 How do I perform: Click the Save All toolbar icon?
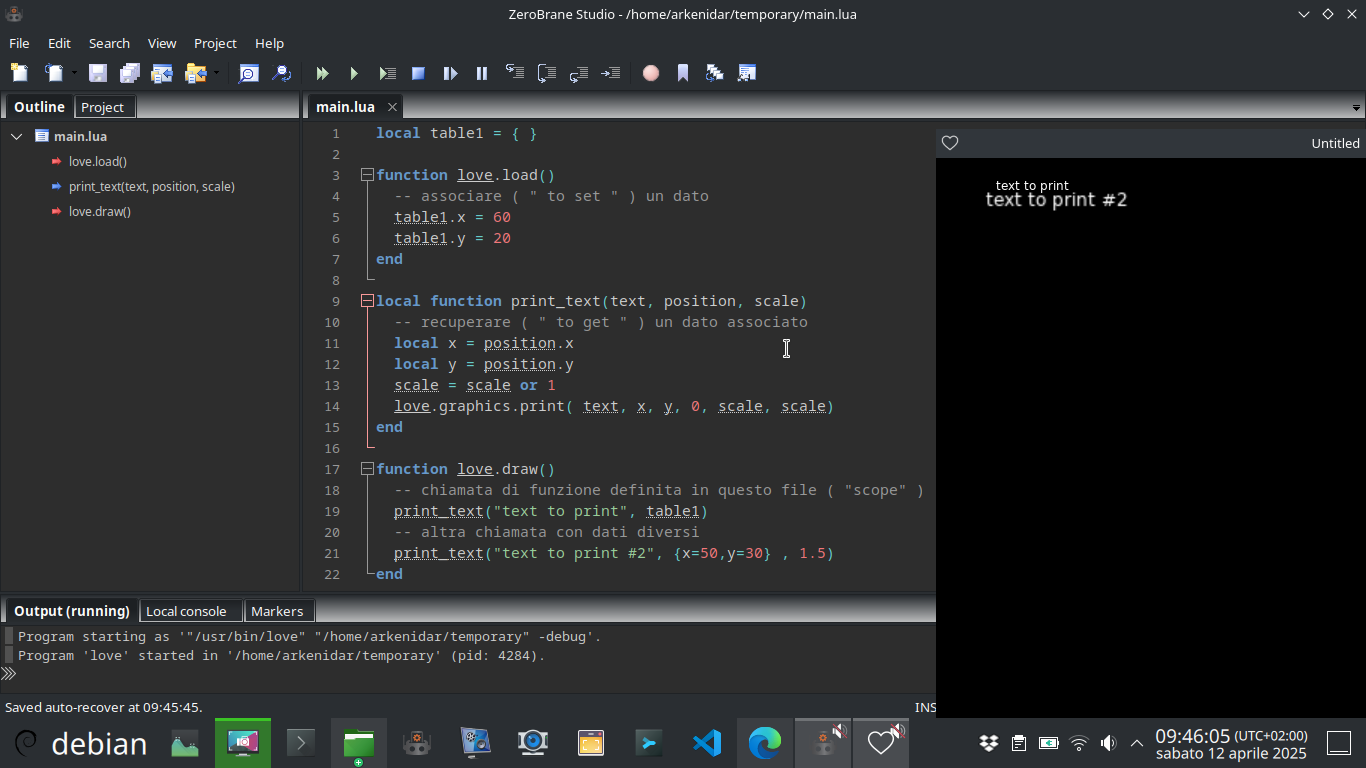(130, 73)
